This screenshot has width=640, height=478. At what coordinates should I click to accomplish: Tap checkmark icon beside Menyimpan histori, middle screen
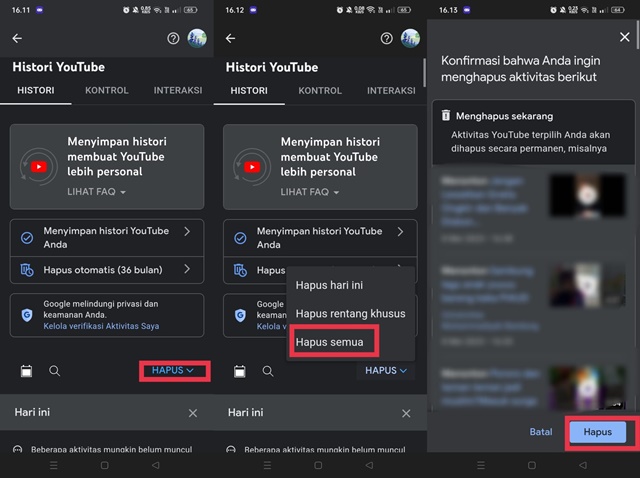[x=240, y=238]
